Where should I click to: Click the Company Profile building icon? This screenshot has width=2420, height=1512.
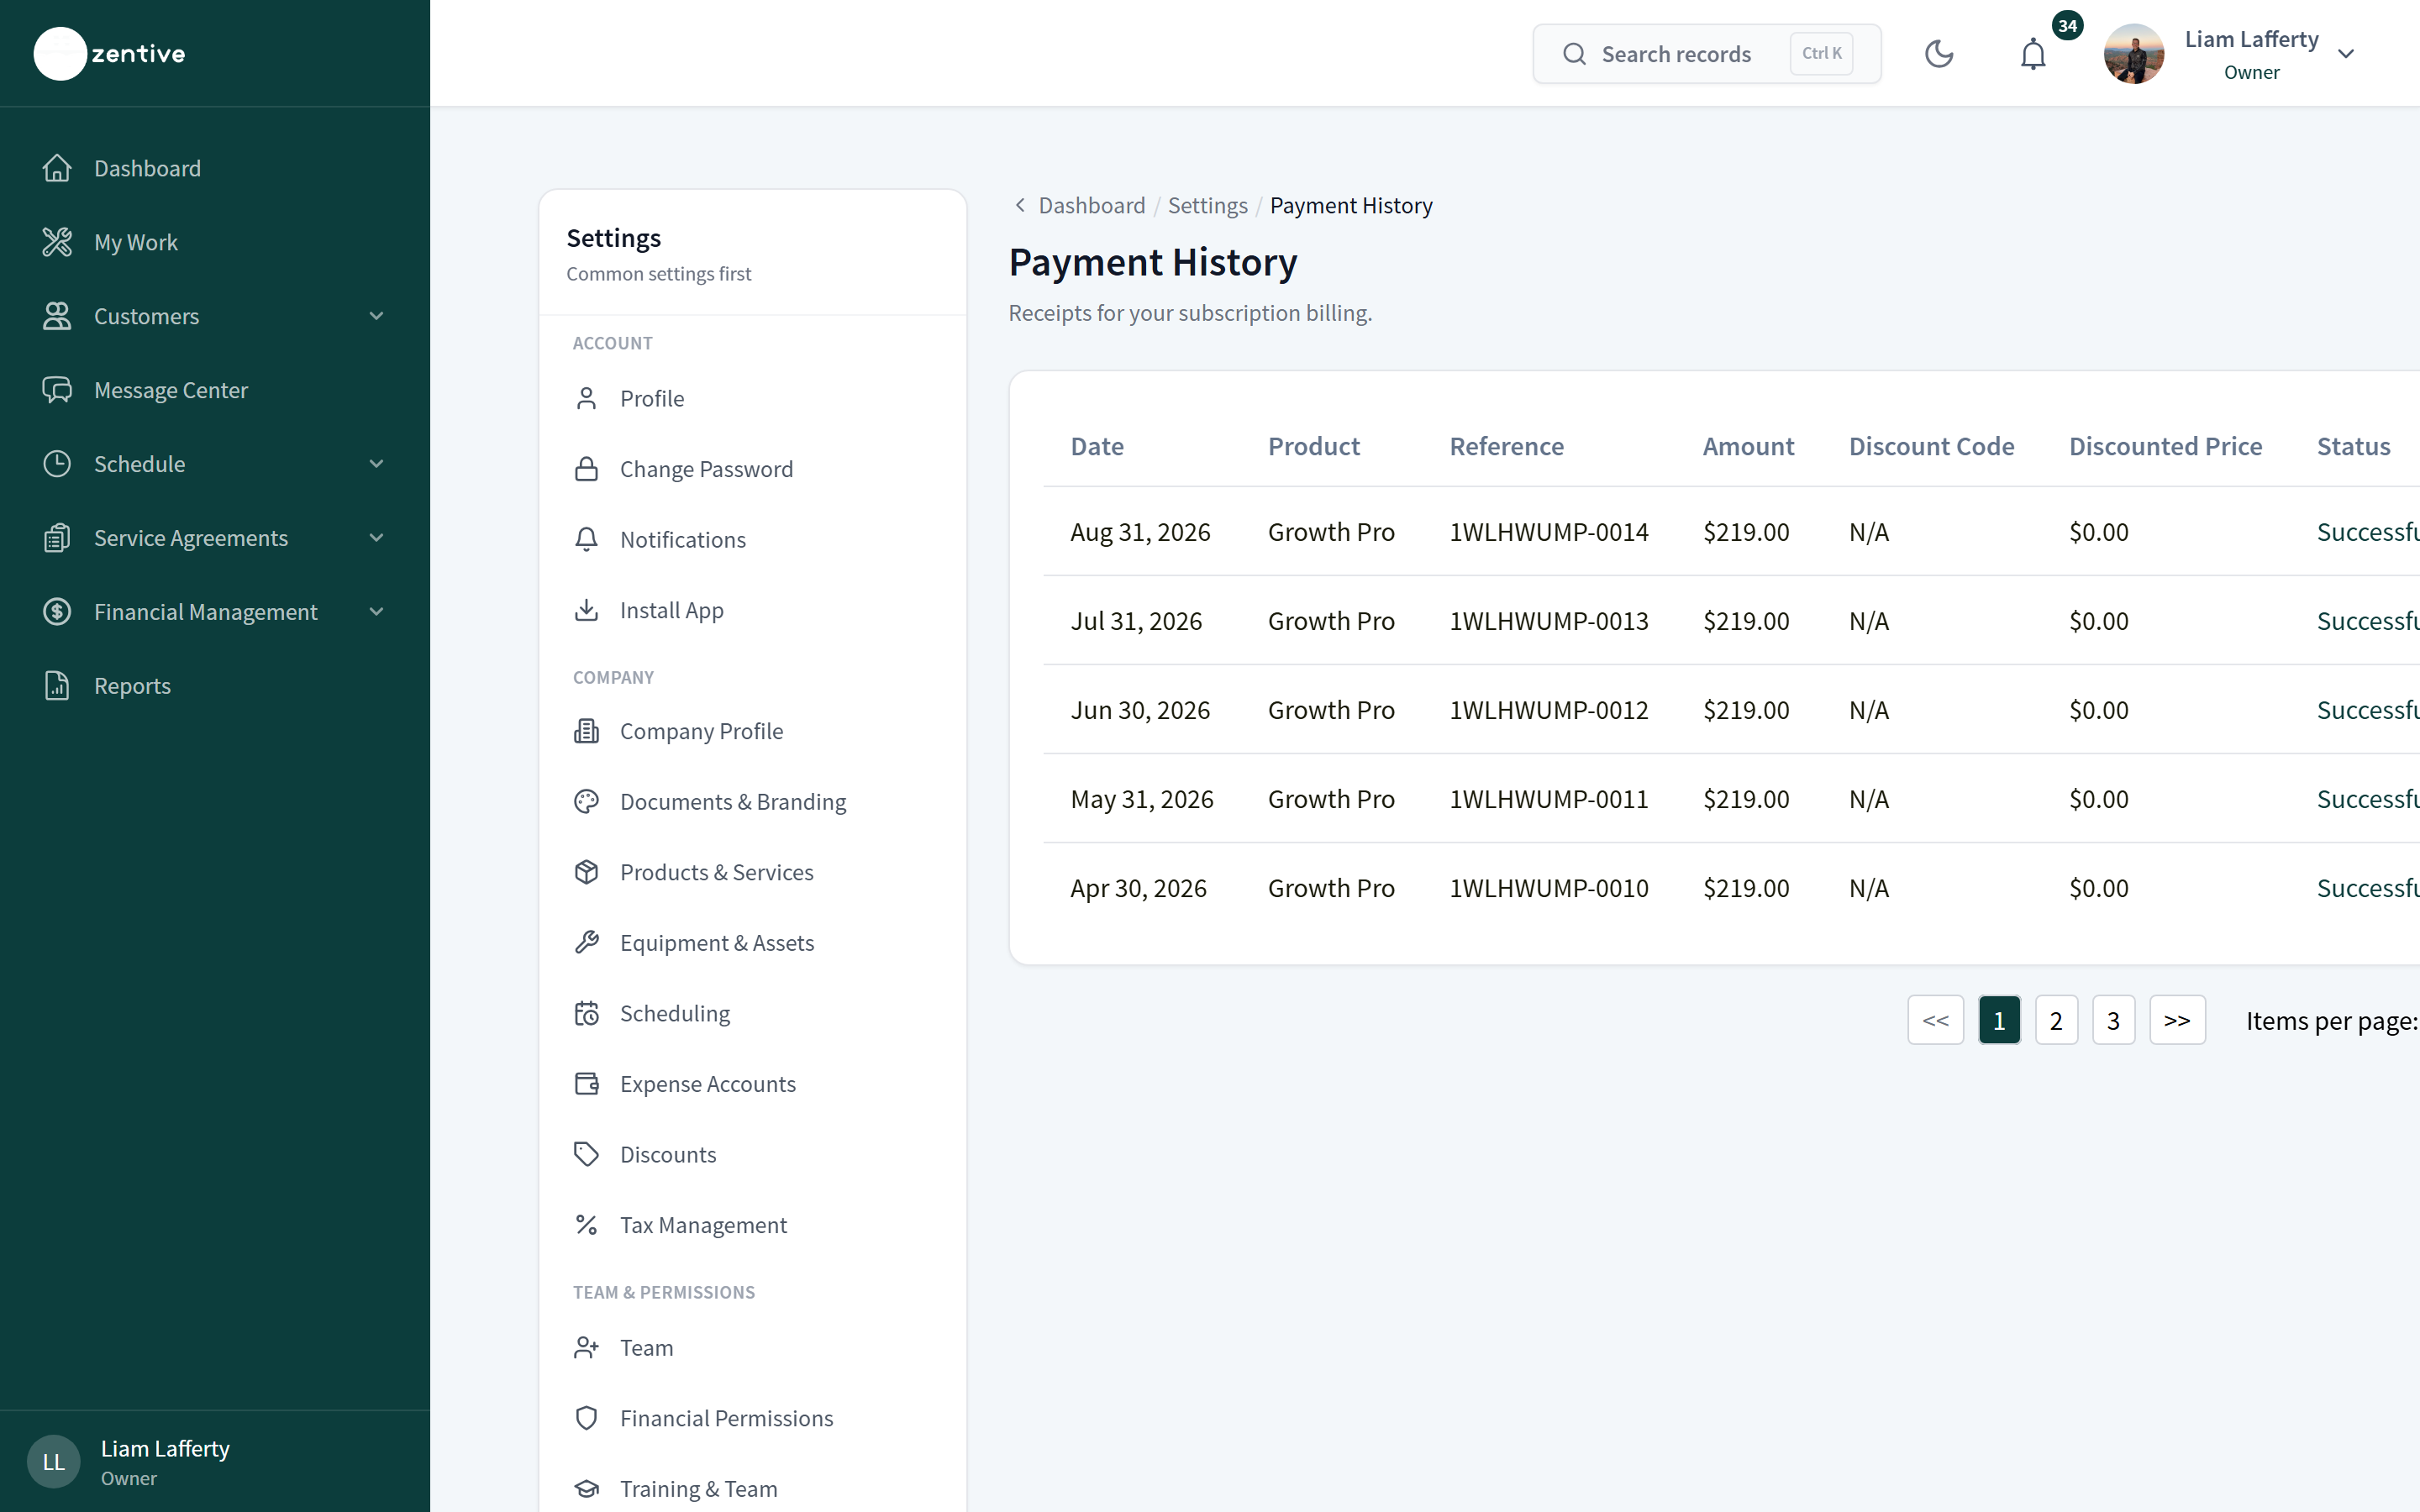click(587, 732)
